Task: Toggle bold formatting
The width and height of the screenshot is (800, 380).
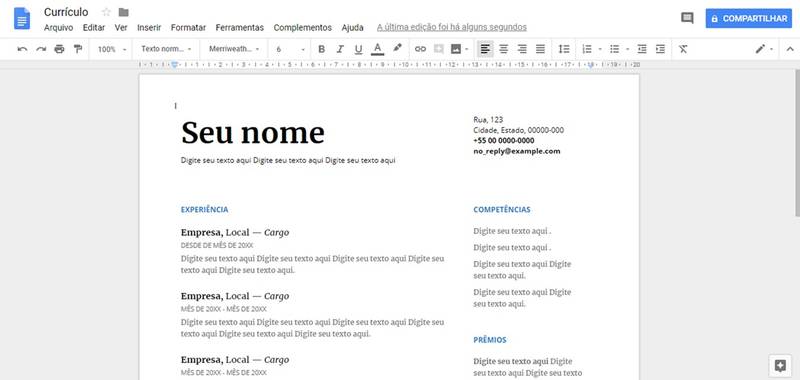Action: point(321,49)
